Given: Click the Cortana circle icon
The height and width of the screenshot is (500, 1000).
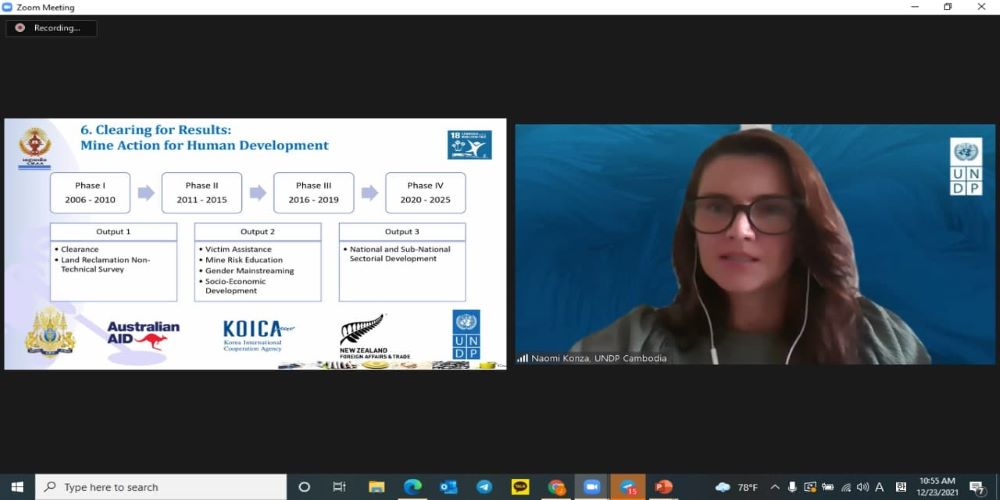Looking at the screenshot, I should (304, 487).
